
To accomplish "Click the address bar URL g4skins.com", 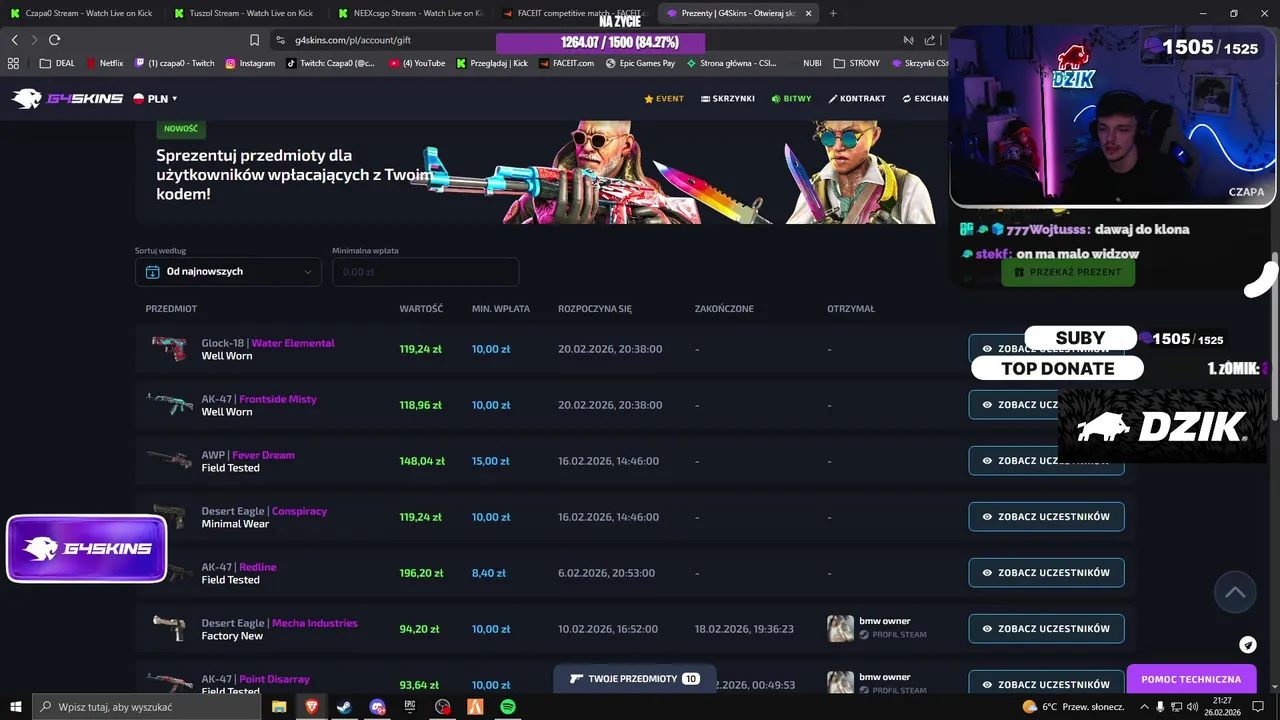I will [x=353, y=40].
